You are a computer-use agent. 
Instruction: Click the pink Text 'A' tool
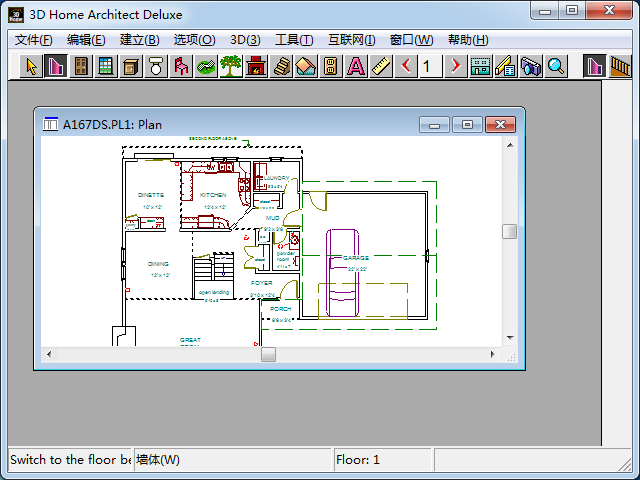356,67
